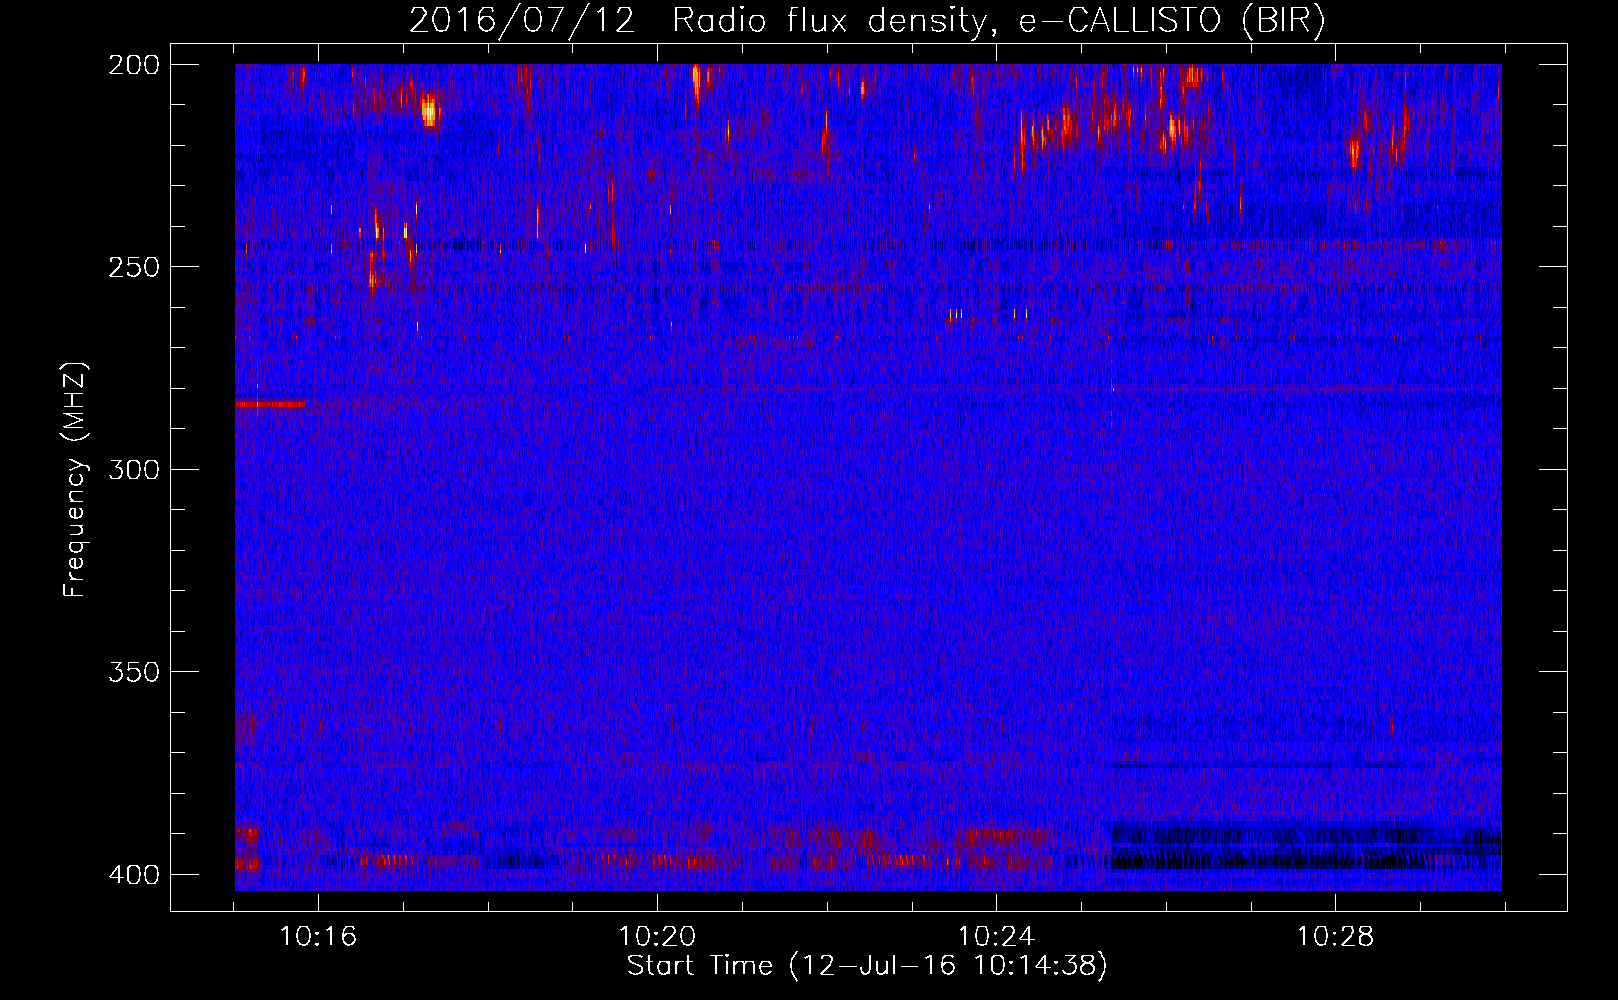Click the 10:28 time tick label
This screenshot has height=1000, width=1618.
(1335, 937)
